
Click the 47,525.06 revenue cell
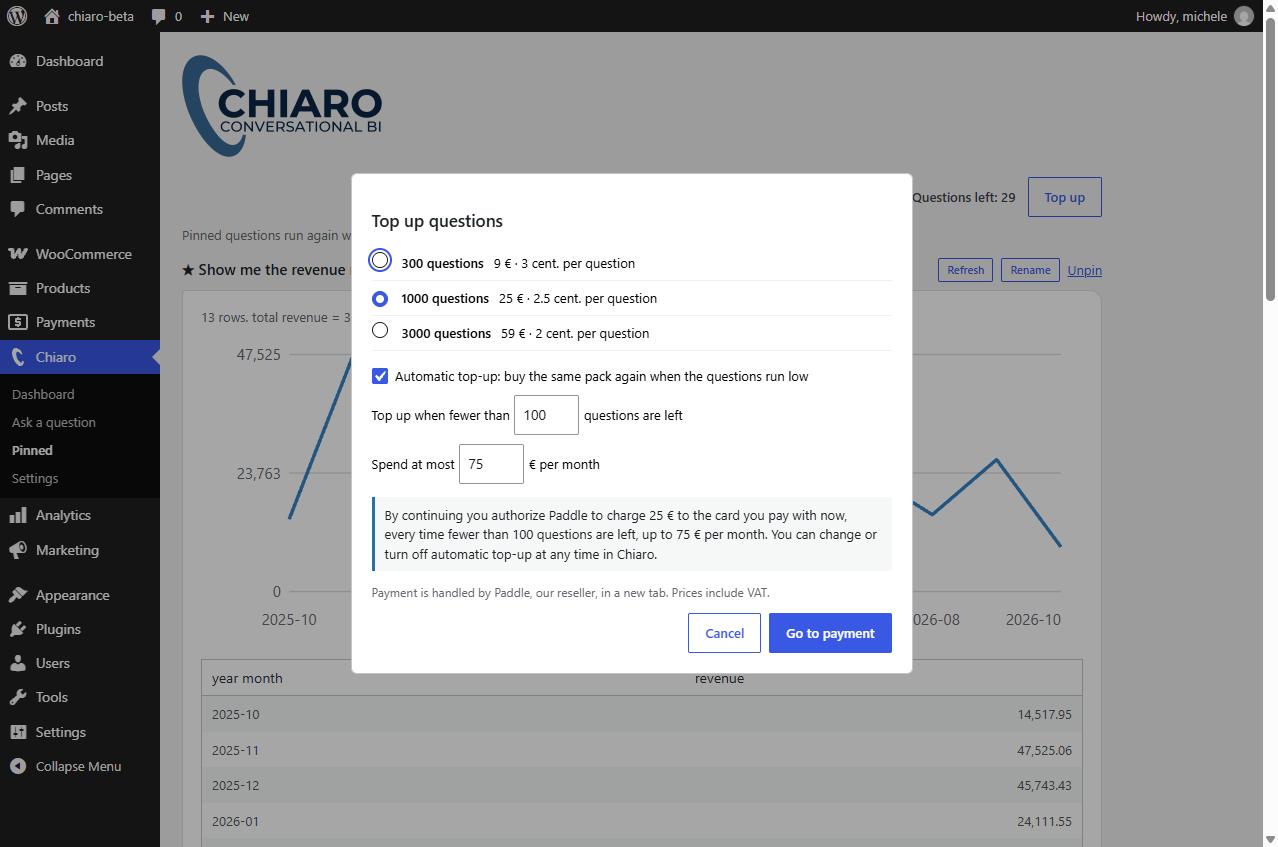[x=1044, y=750]
